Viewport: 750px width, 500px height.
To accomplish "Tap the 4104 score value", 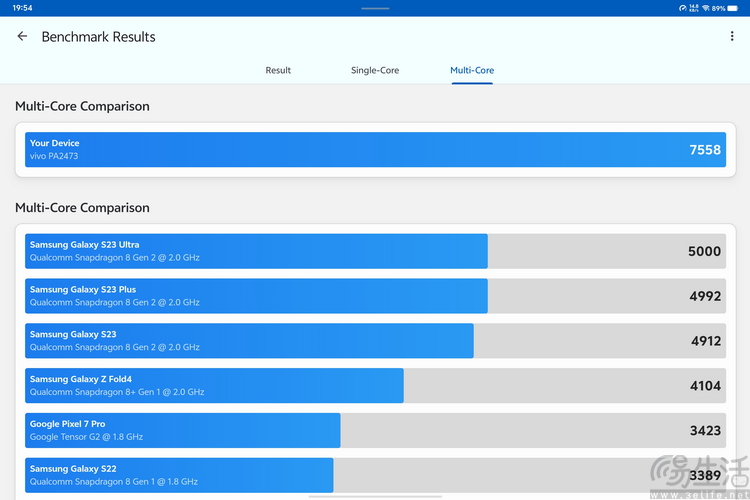I will click(x=706, y=386).
